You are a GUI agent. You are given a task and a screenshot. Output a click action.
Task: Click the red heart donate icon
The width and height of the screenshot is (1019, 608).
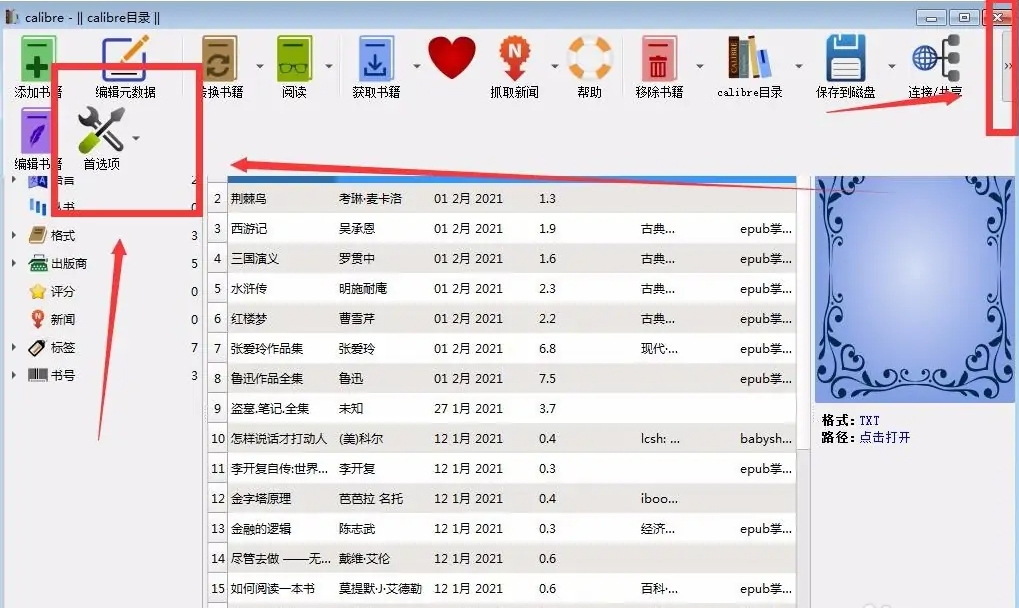click(452, 58)
